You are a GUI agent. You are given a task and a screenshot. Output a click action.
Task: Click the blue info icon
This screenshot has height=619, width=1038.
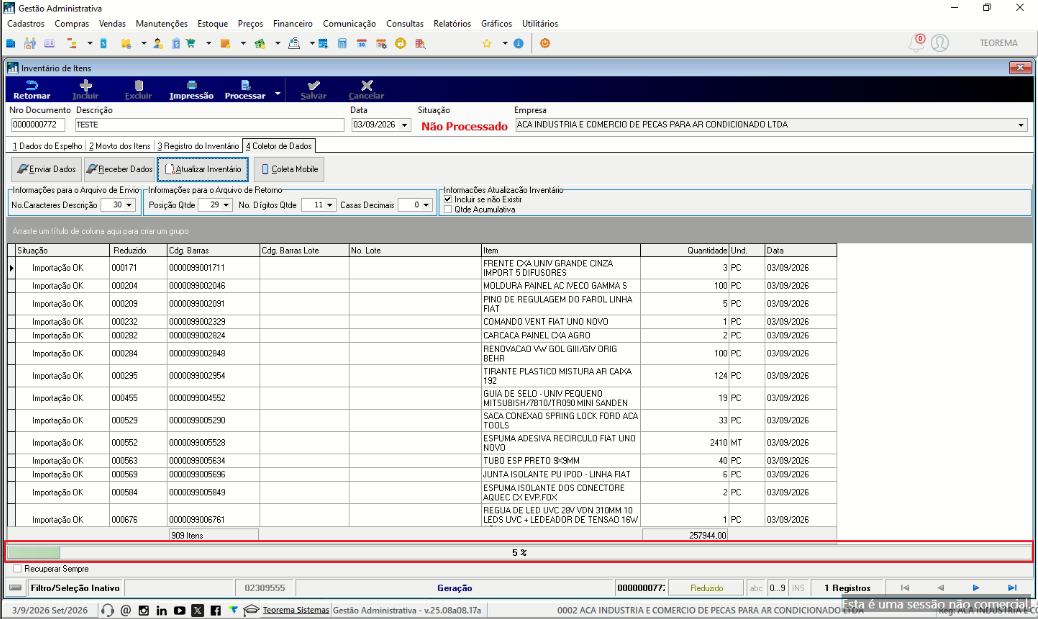518,44
